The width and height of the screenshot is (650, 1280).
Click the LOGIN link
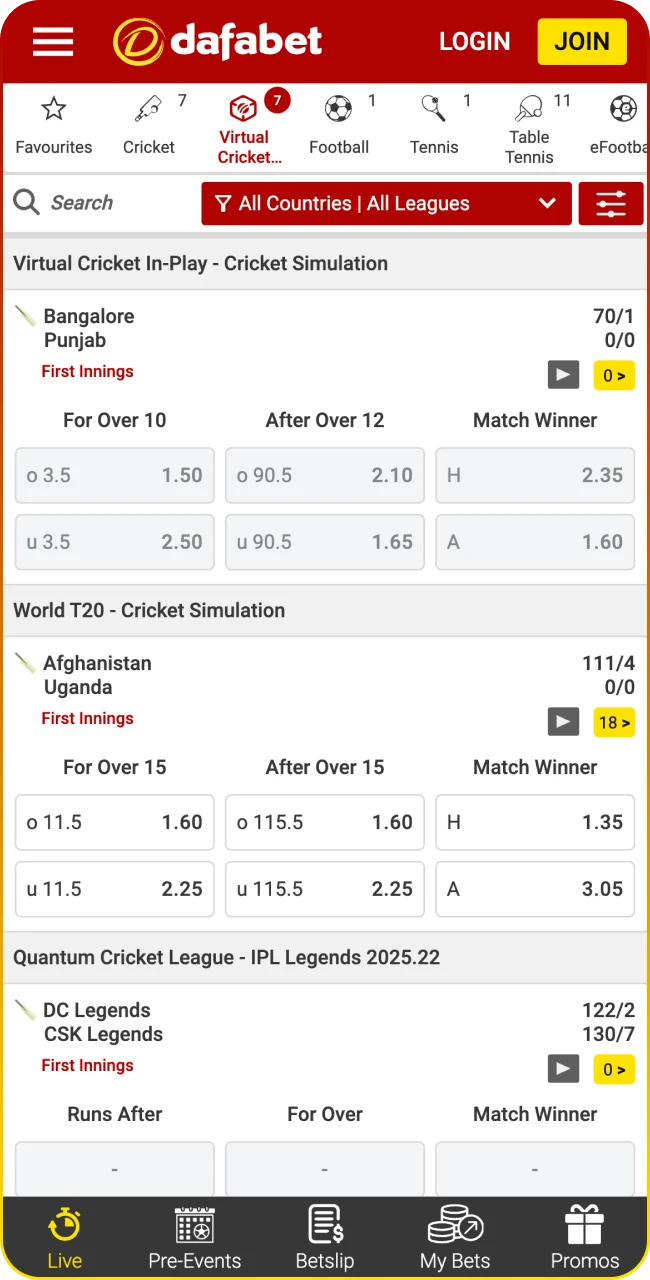(x=474, y=41)
